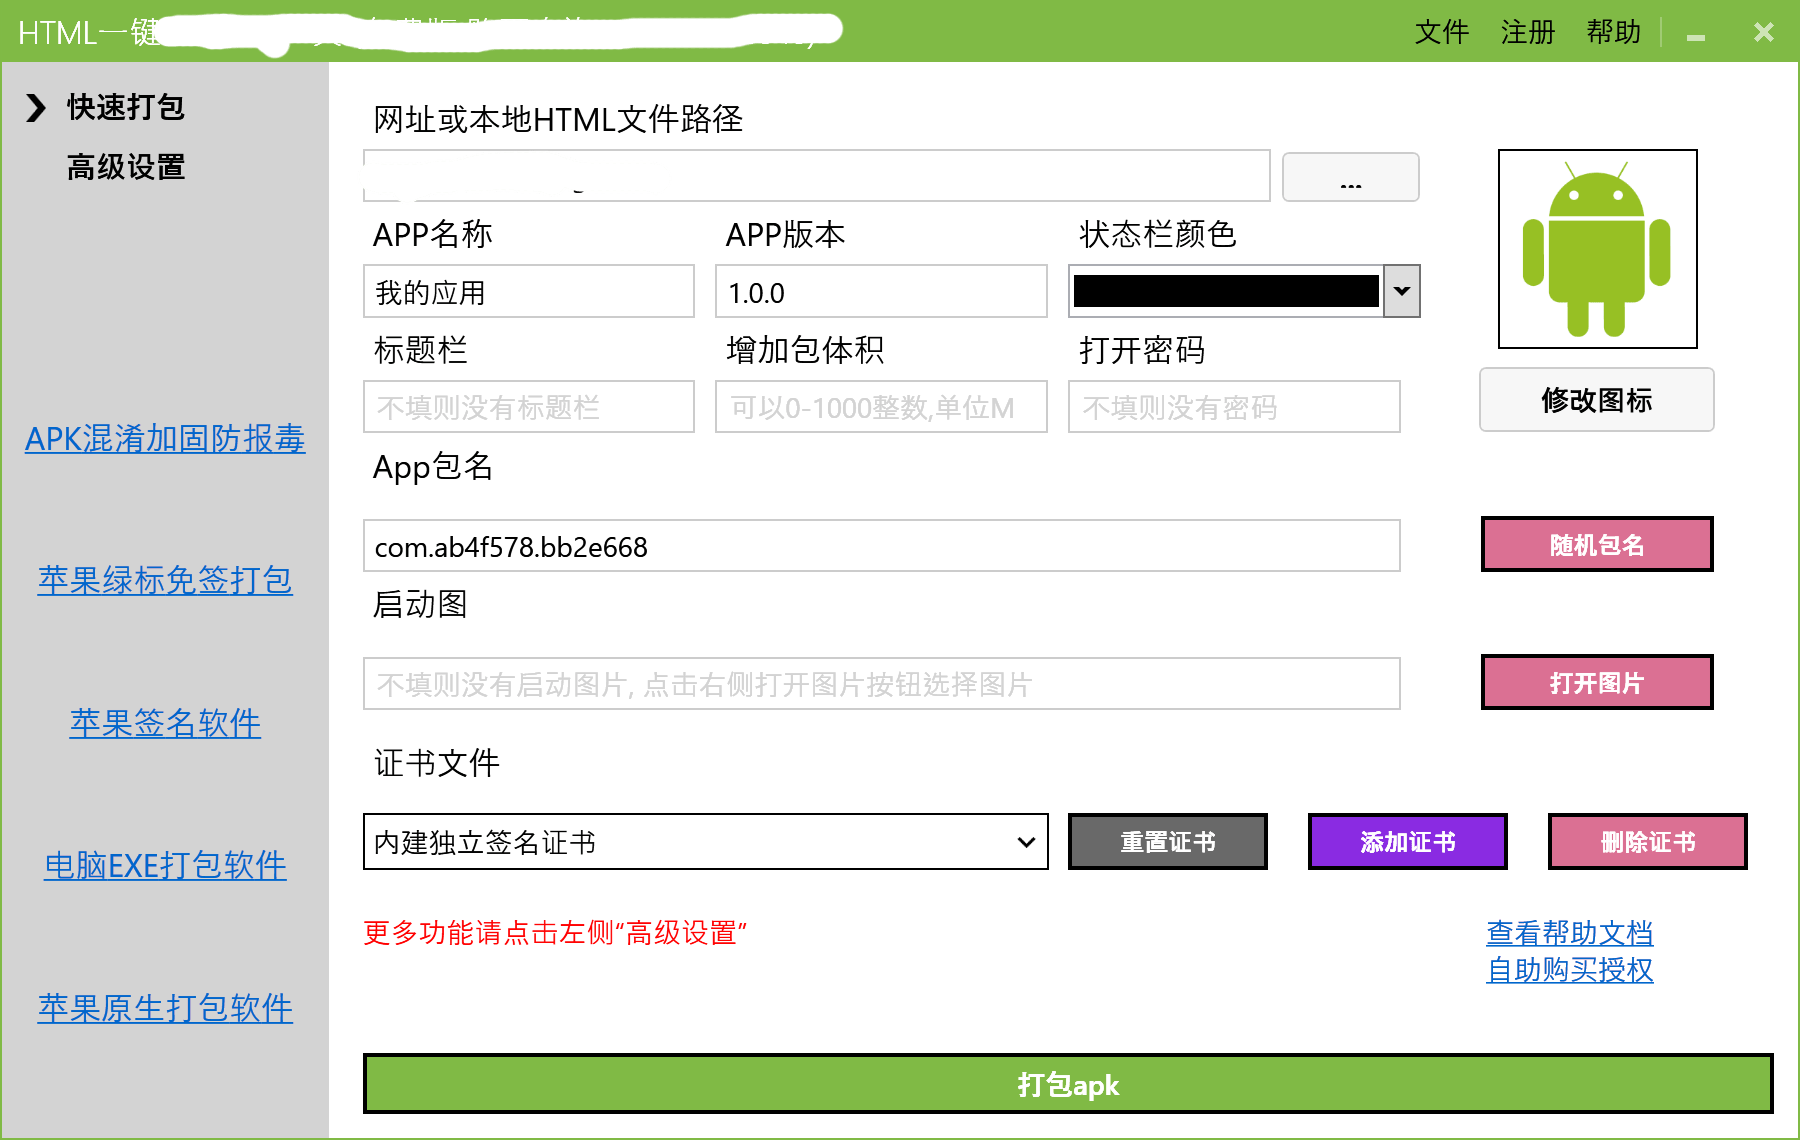This screenshot has height=1140, width=1800.
Task: Click the black status bar color swatch
Action: point(1225,291)
